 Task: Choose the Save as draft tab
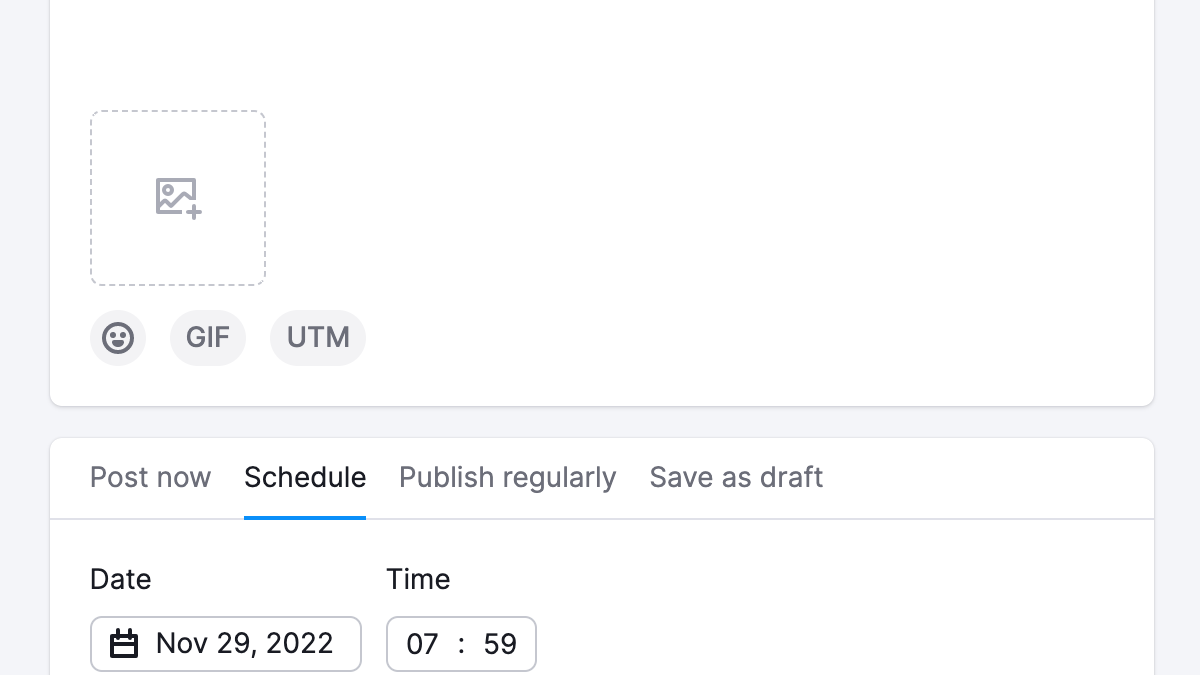736,478
